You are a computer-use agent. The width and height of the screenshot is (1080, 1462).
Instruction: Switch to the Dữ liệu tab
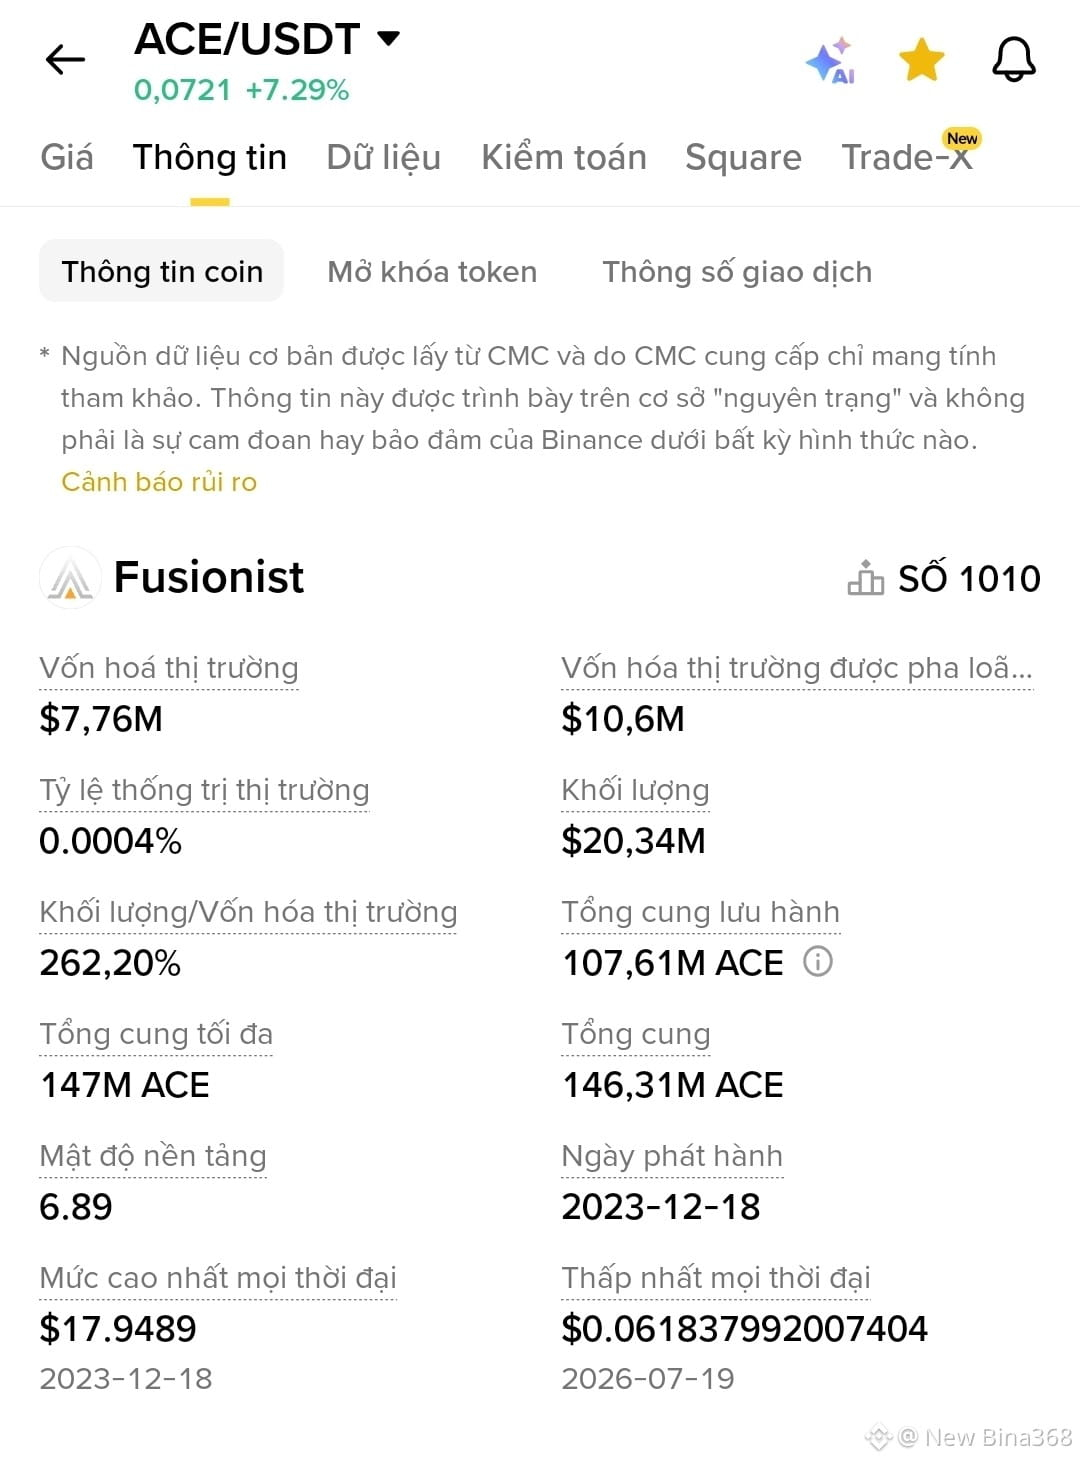coord(383,157)
